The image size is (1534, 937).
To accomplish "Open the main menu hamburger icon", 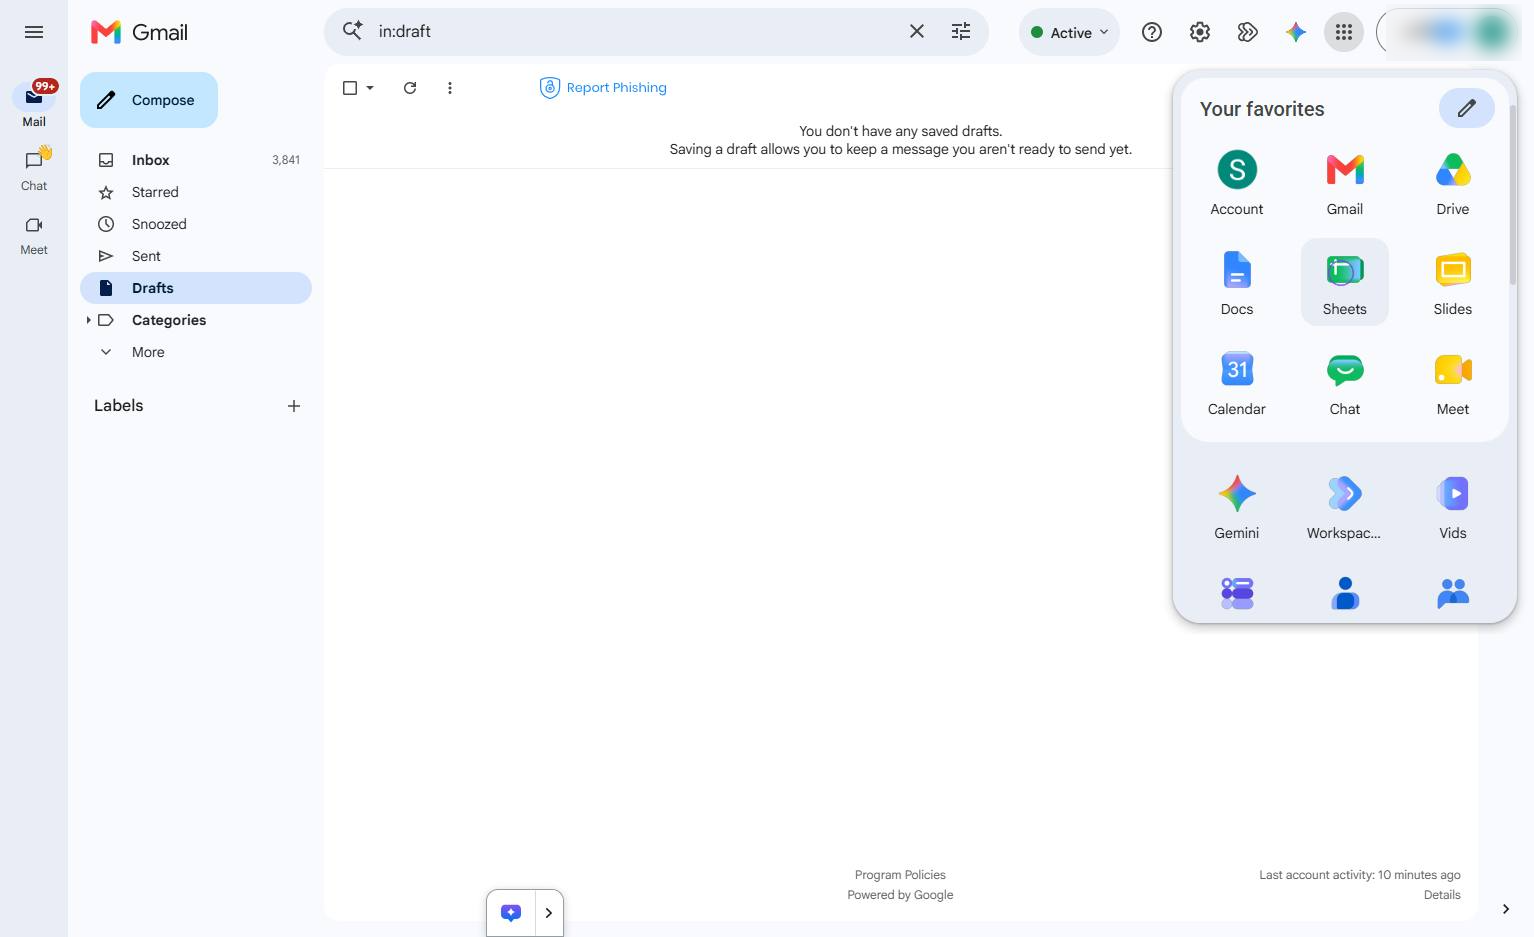I will pyautogui.click(x=34, y=32).
